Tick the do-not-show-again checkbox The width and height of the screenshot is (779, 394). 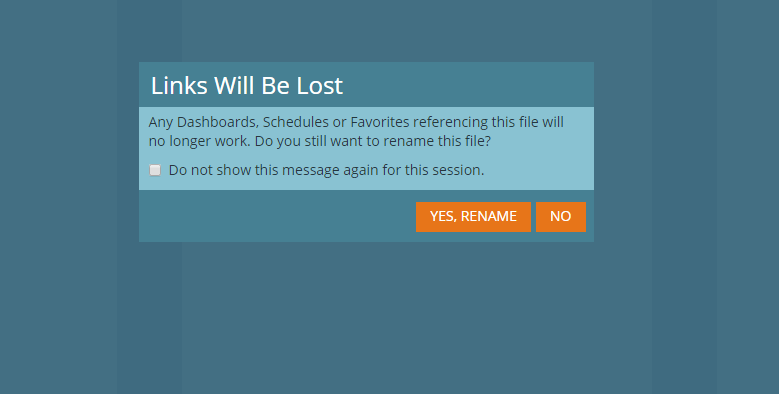[x=155, y=170]
